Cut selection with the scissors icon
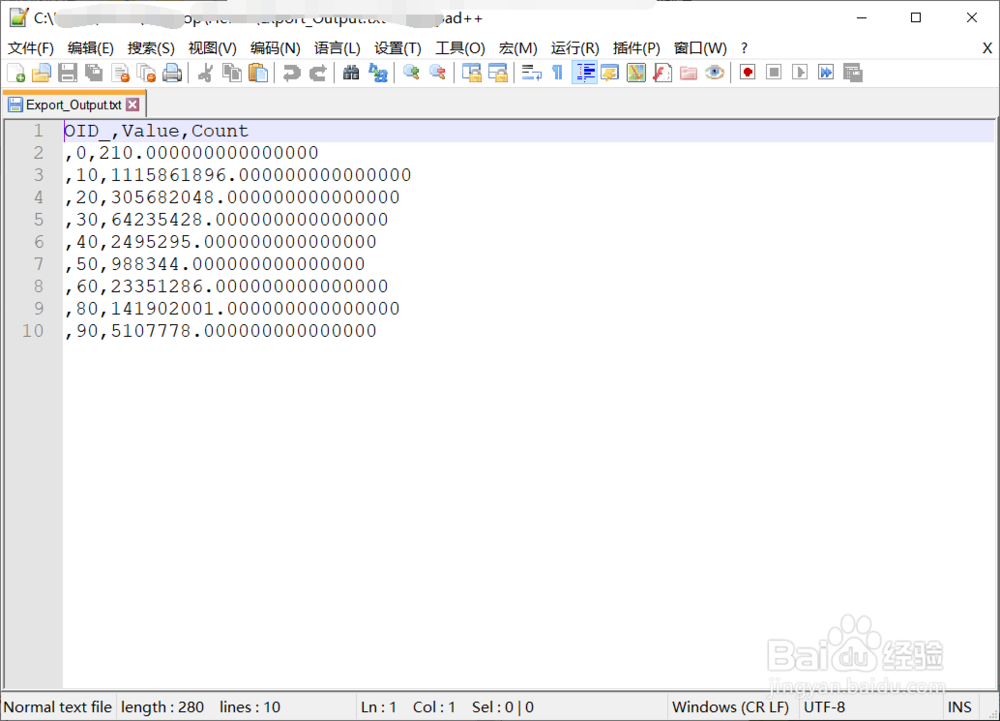 point(205,73)
